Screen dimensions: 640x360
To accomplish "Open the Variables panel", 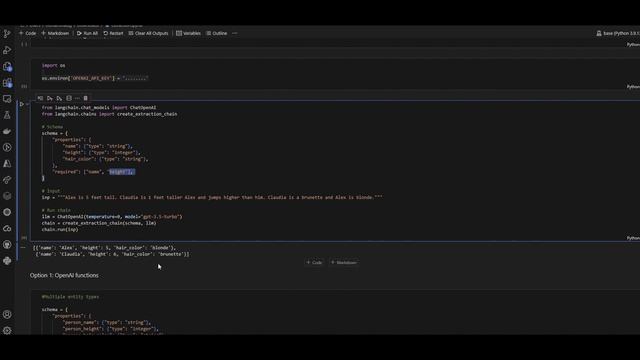I will (x=188, y=33).
